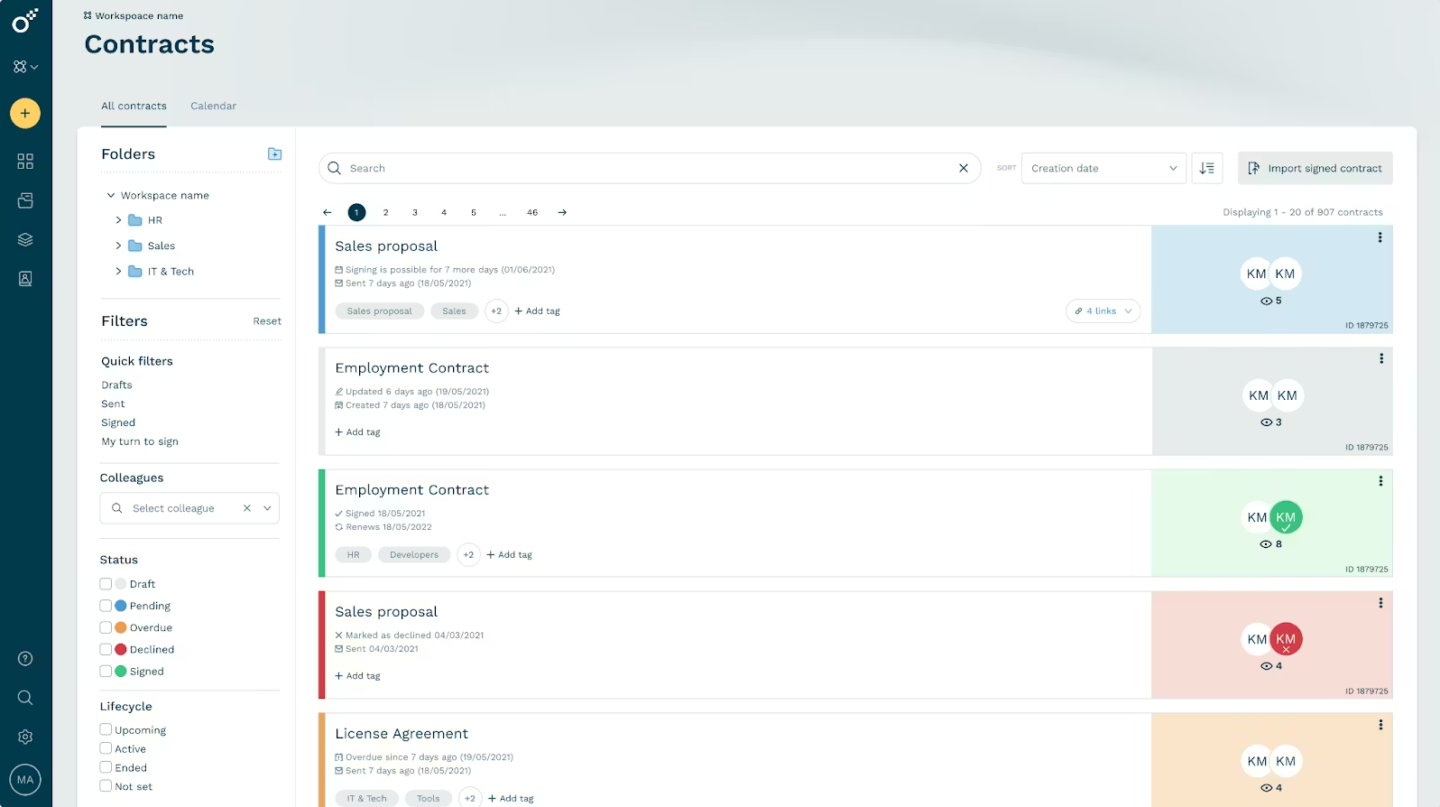Image resolution: width=1440 pixels, height=807 pixels.
Task: Open the three-dot menu on the Sales proposal card
Action: coord(1380,238)
